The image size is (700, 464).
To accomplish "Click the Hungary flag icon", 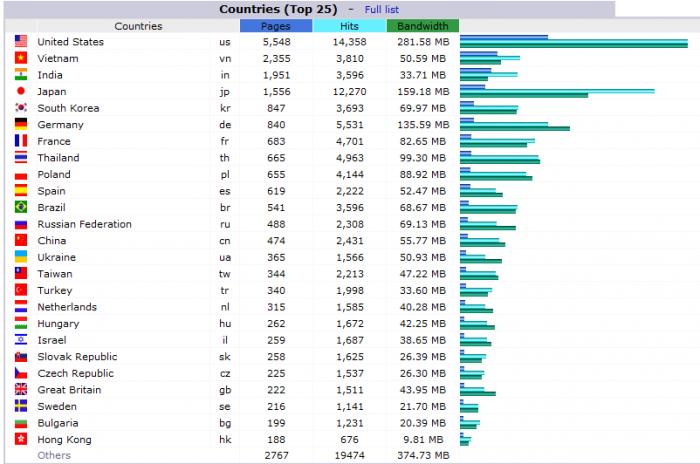I will pyautogui.click(x=21, y=322).
